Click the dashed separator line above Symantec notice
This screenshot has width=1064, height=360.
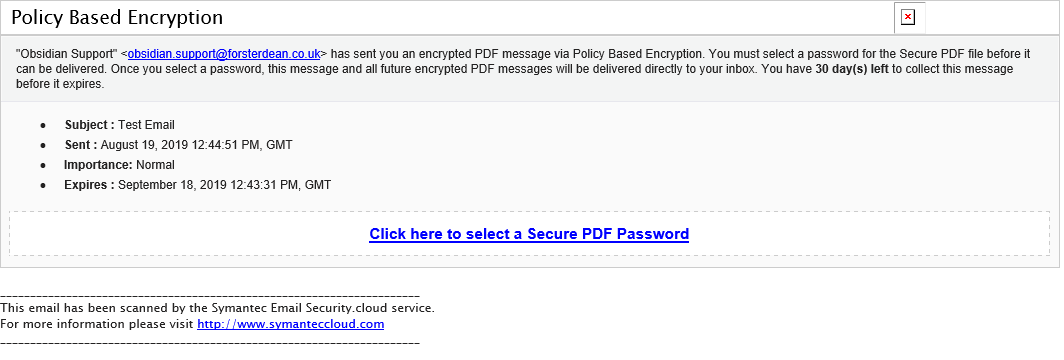(x=210, y=296)
